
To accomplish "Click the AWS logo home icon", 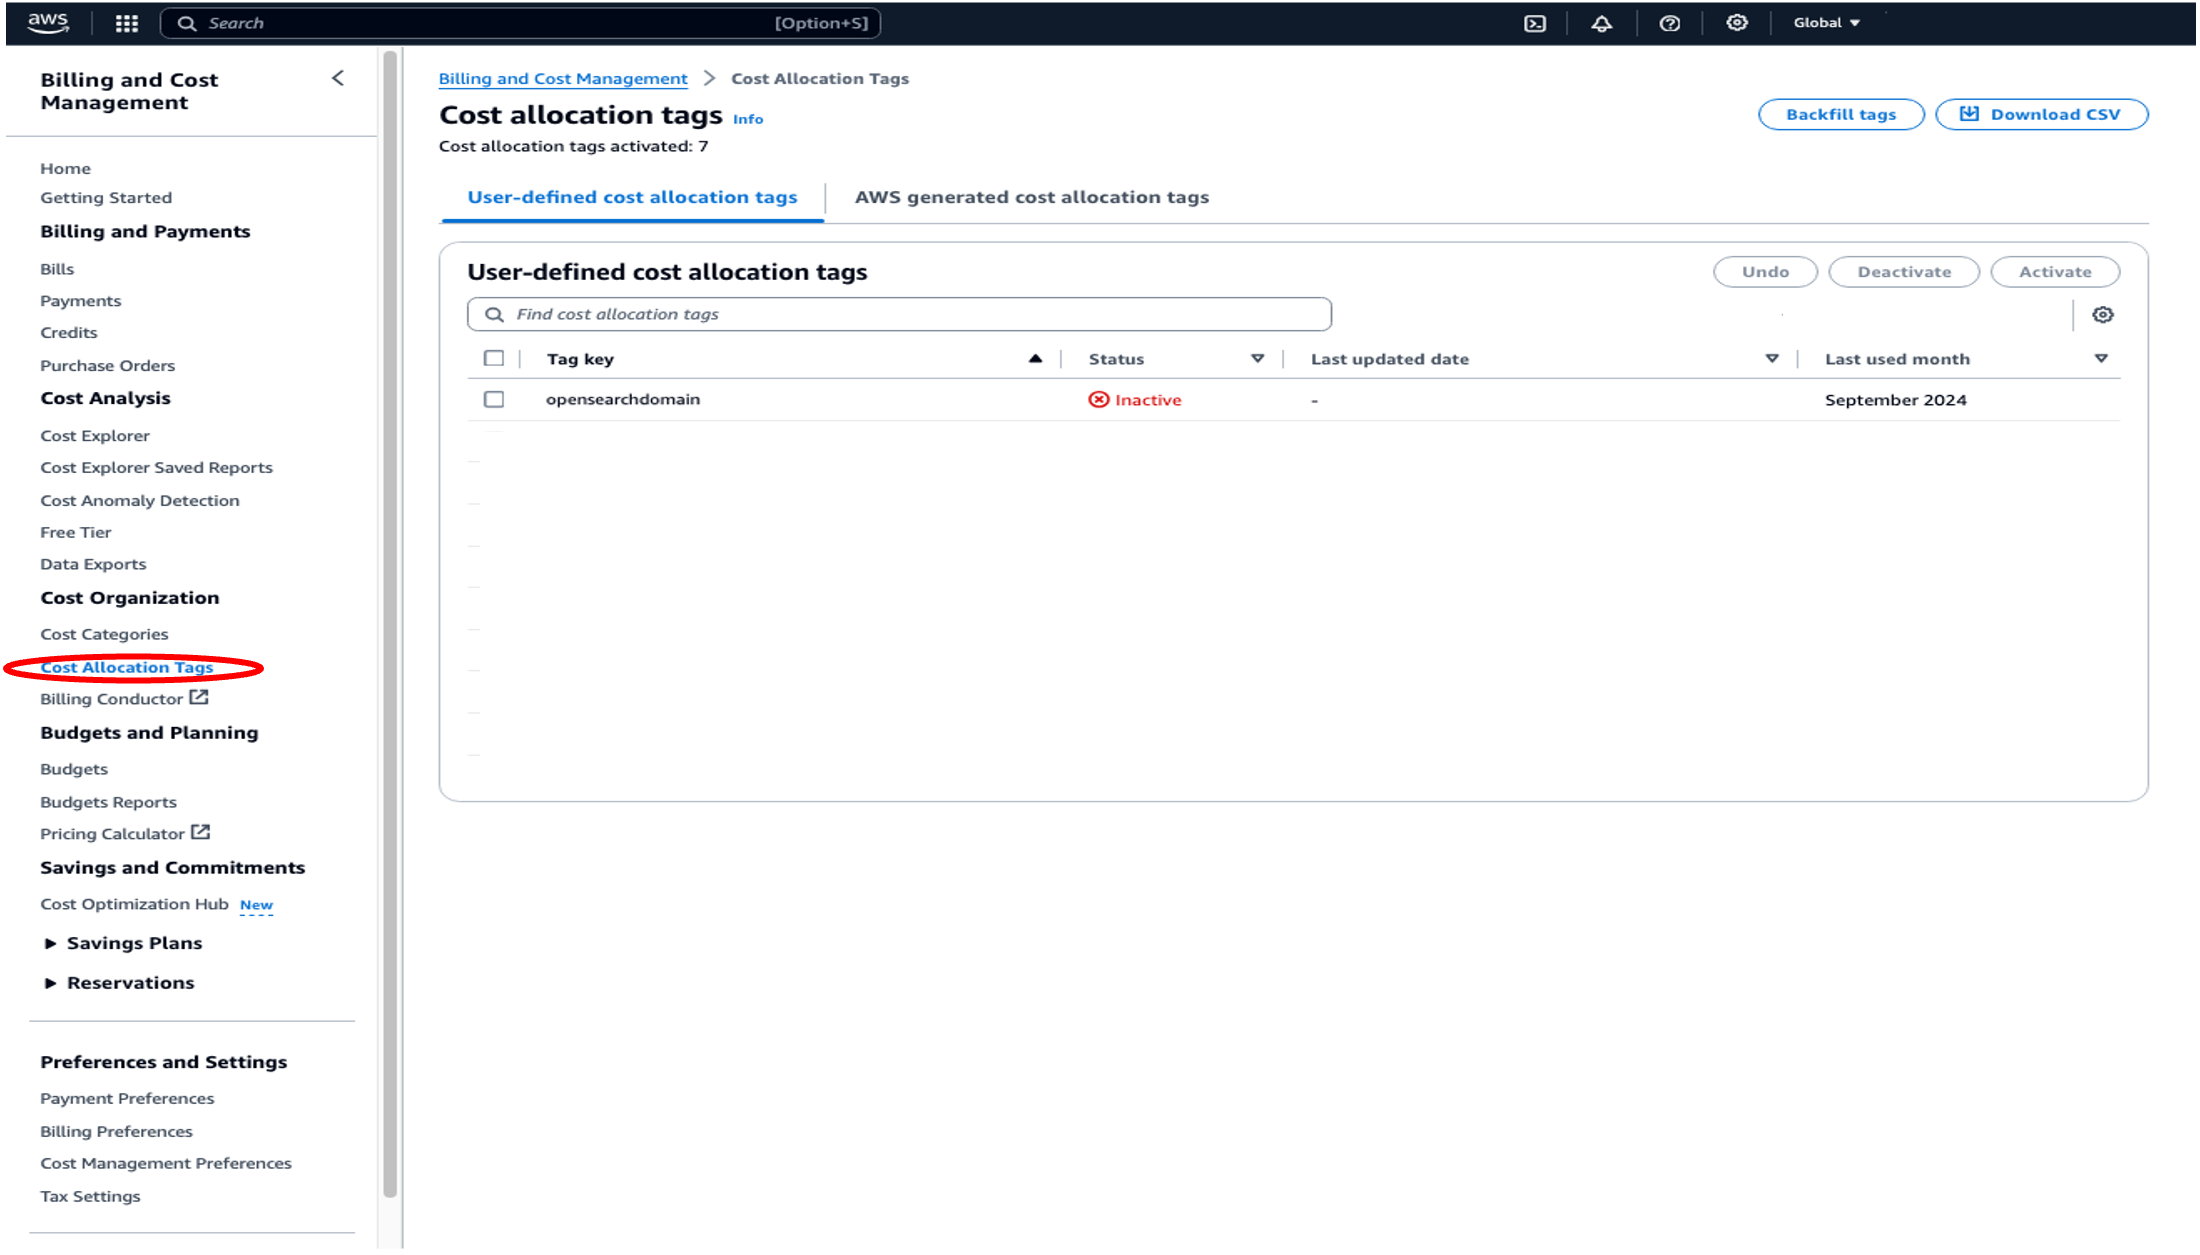I will [x=48, y=22].
